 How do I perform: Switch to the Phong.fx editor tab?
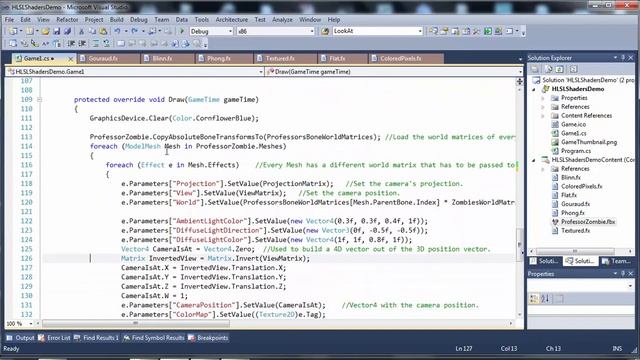click(224, 59)
